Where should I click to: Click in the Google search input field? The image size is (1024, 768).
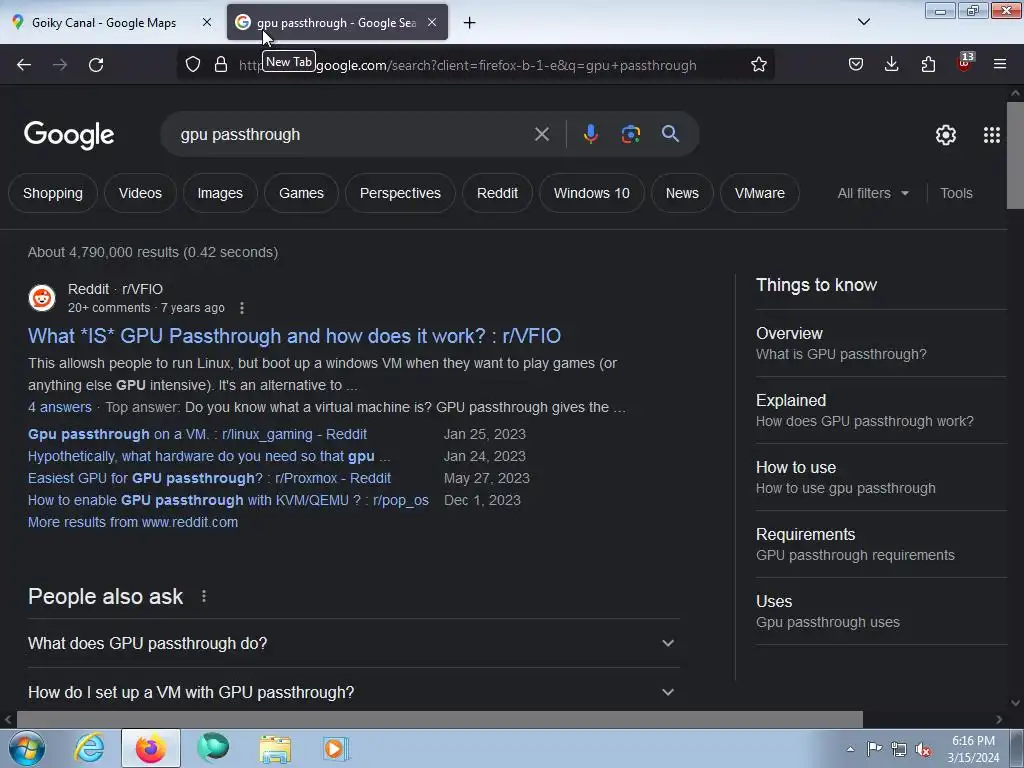click(x=351, y=135)
